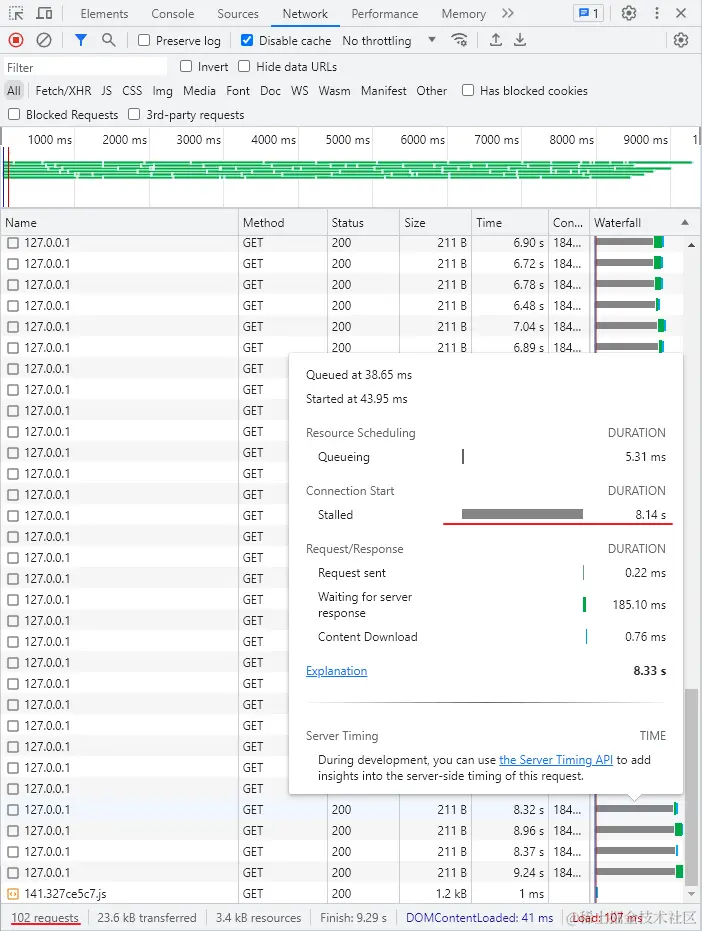702x931 pixels.
Task: Click the 141.327ce5c7.js script icon
Action: pos(12,894)
